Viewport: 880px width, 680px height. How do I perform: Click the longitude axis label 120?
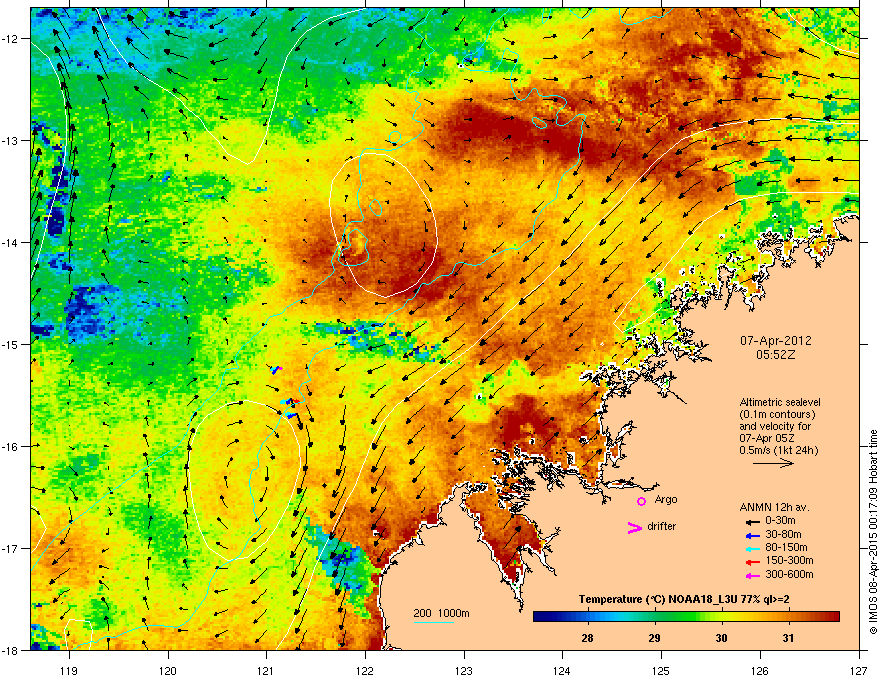pyautogui.click(x=168, y=670)
